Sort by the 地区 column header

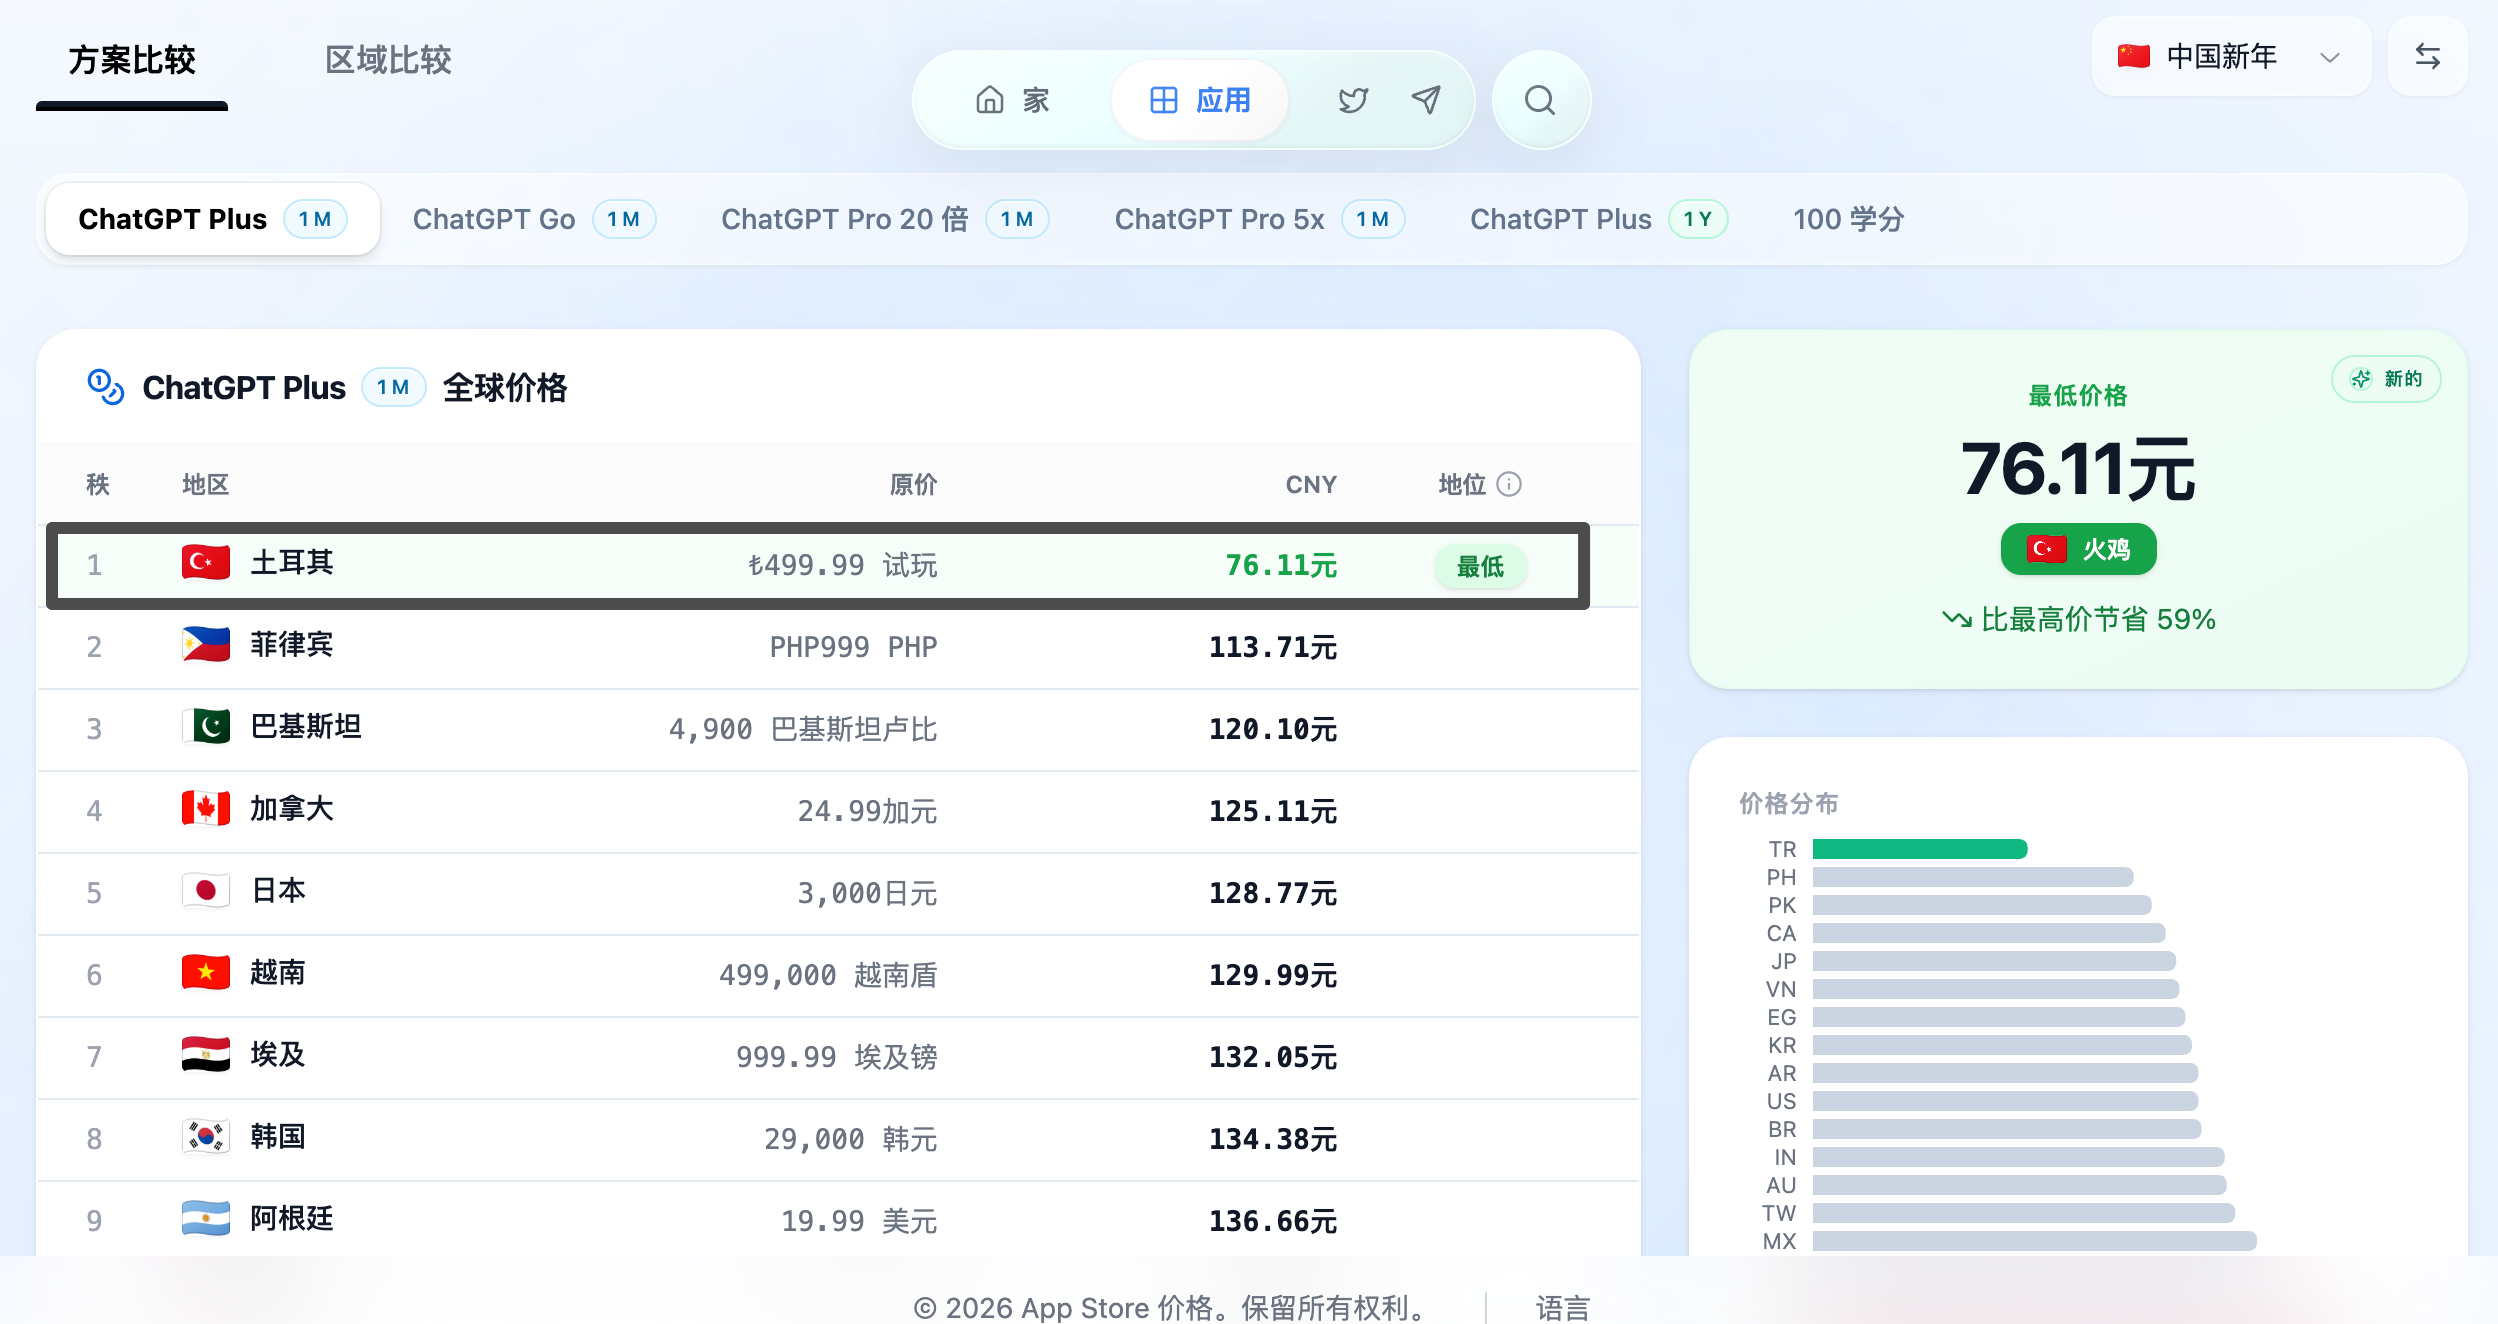pos(206,484)
